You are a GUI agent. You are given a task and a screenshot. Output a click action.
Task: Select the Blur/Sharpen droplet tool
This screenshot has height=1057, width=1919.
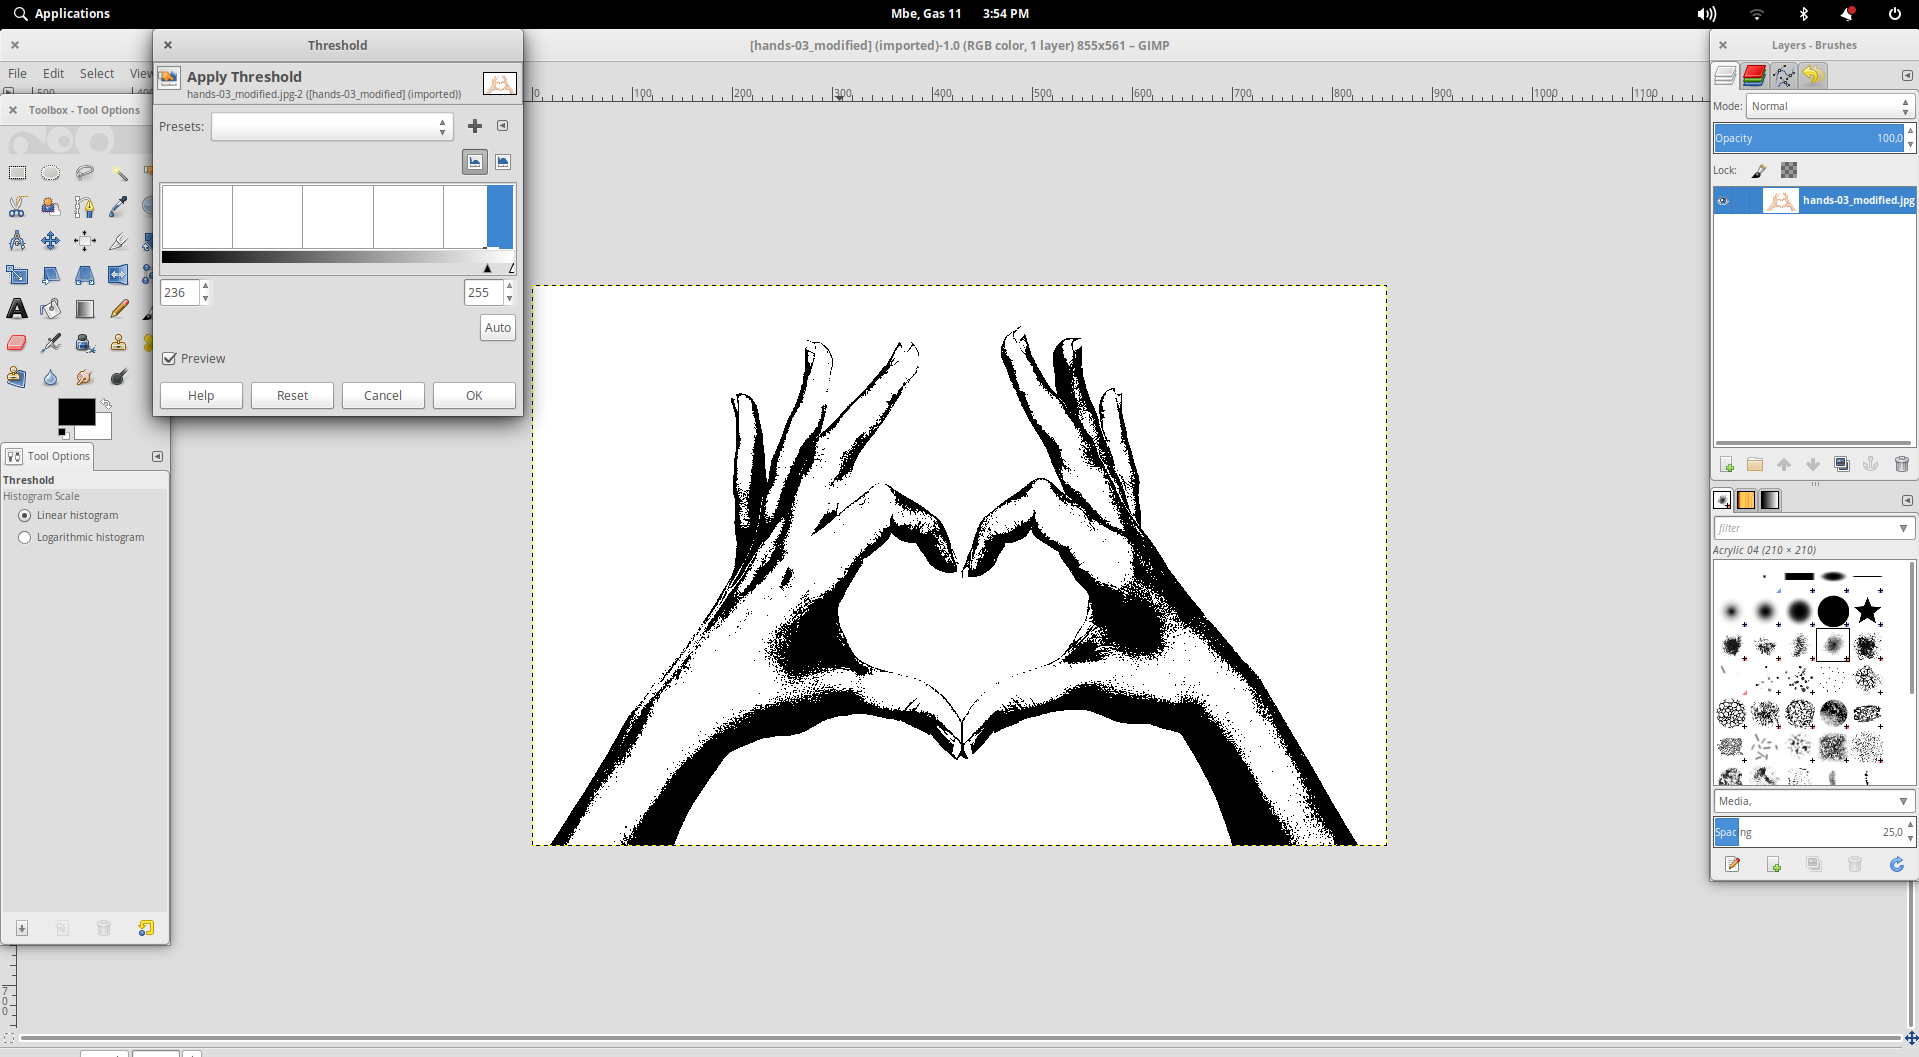point(51,377)
